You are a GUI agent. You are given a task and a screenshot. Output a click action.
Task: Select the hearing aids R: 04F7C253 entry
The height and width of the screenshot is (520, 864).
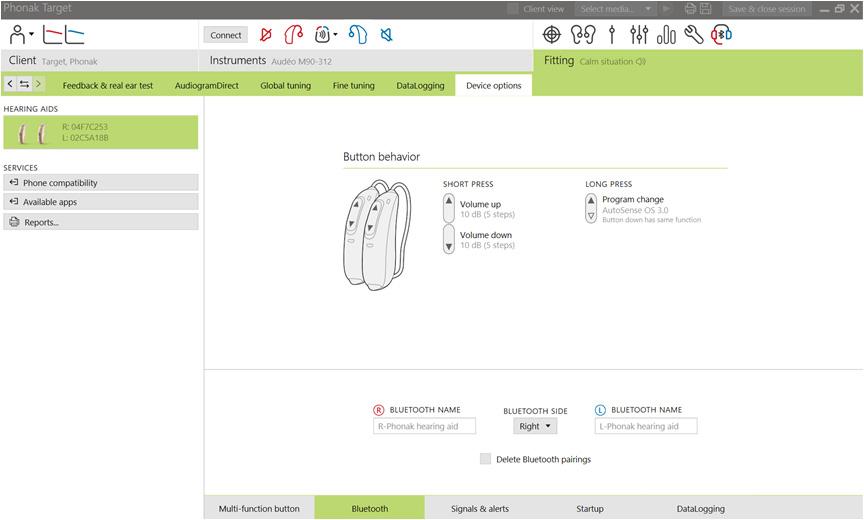tap(101, 132)
